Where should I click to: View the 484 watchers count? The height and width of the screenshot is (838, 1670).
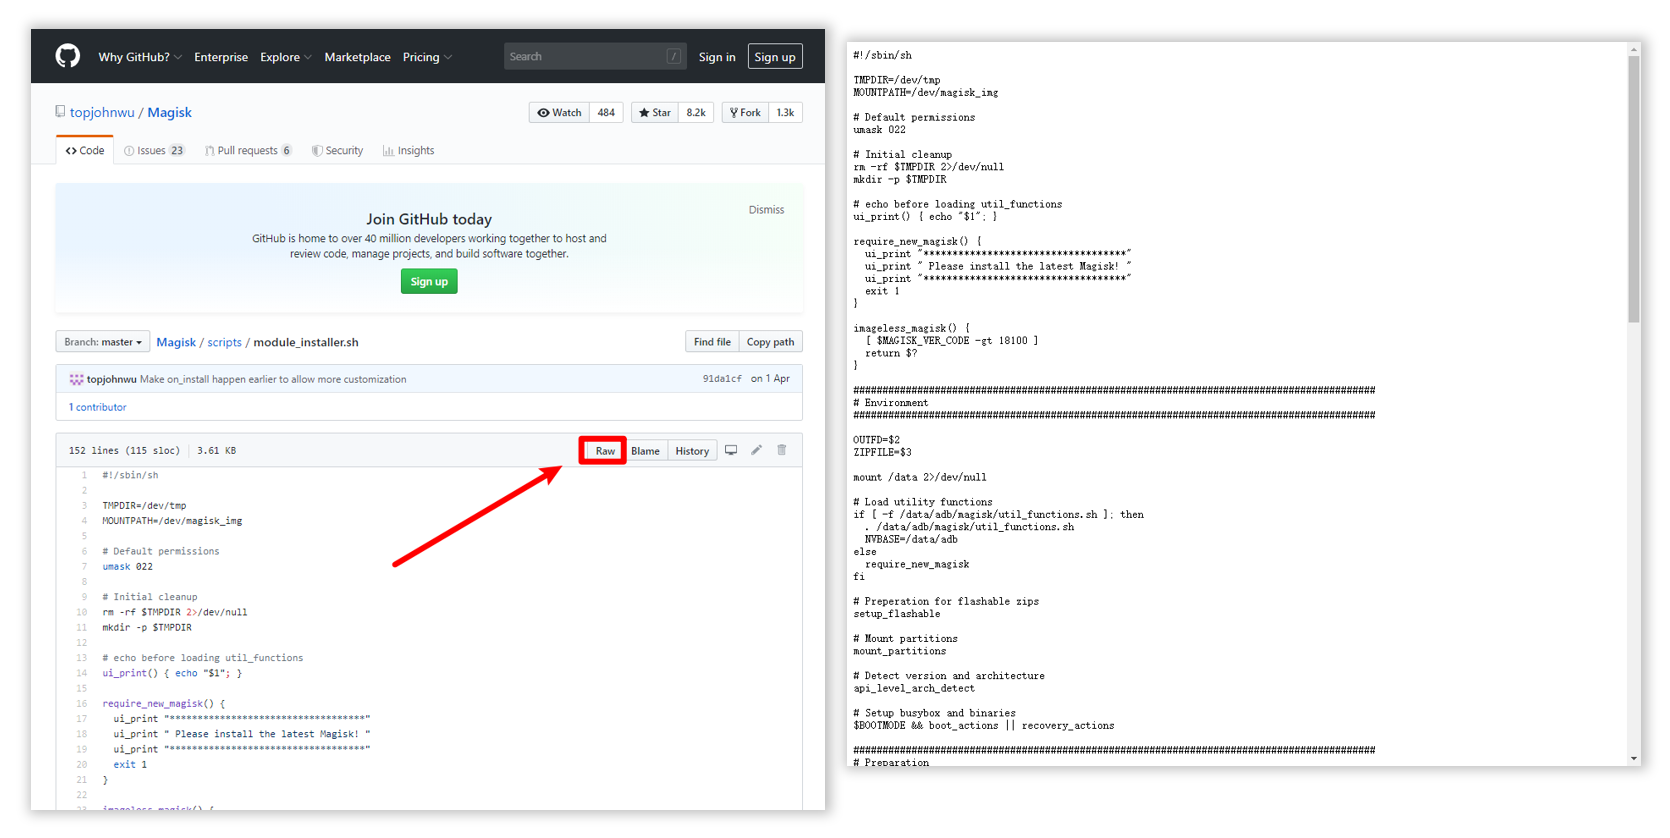(x=606, y=113)
